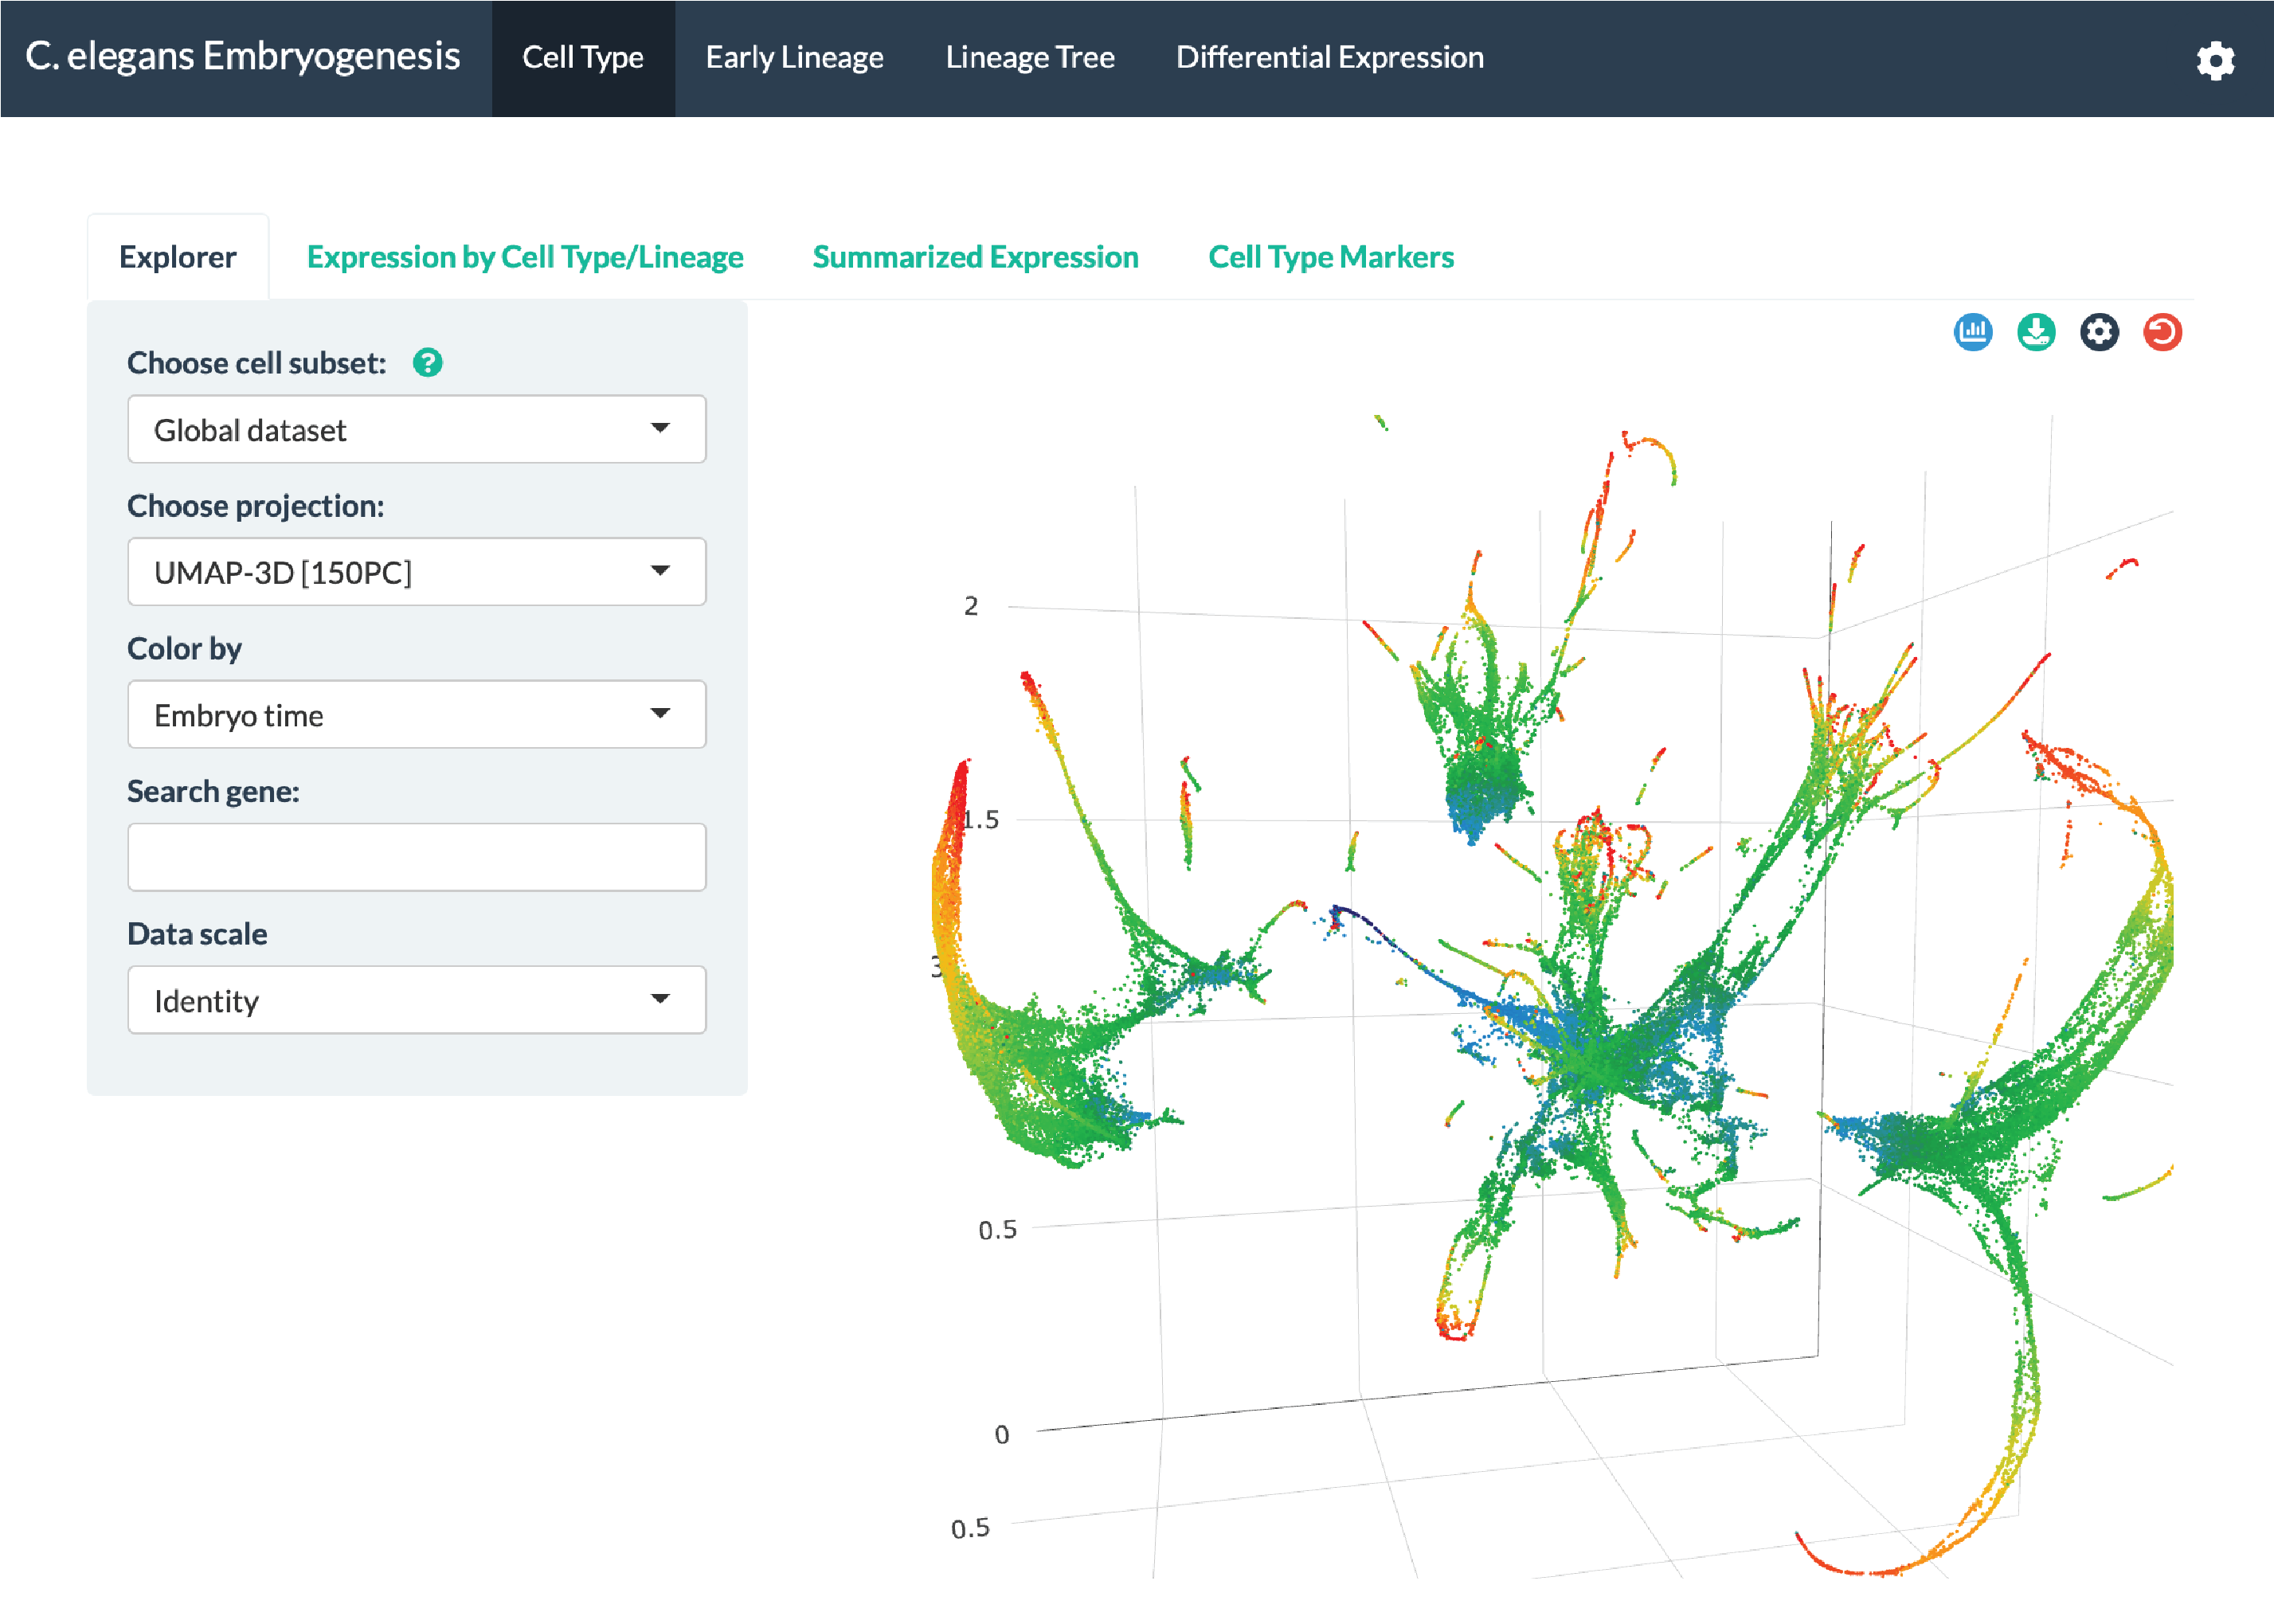Expand the Global dataset dropdown
The height and width of the screenshot is (1624, 2274).
(416, 429)
